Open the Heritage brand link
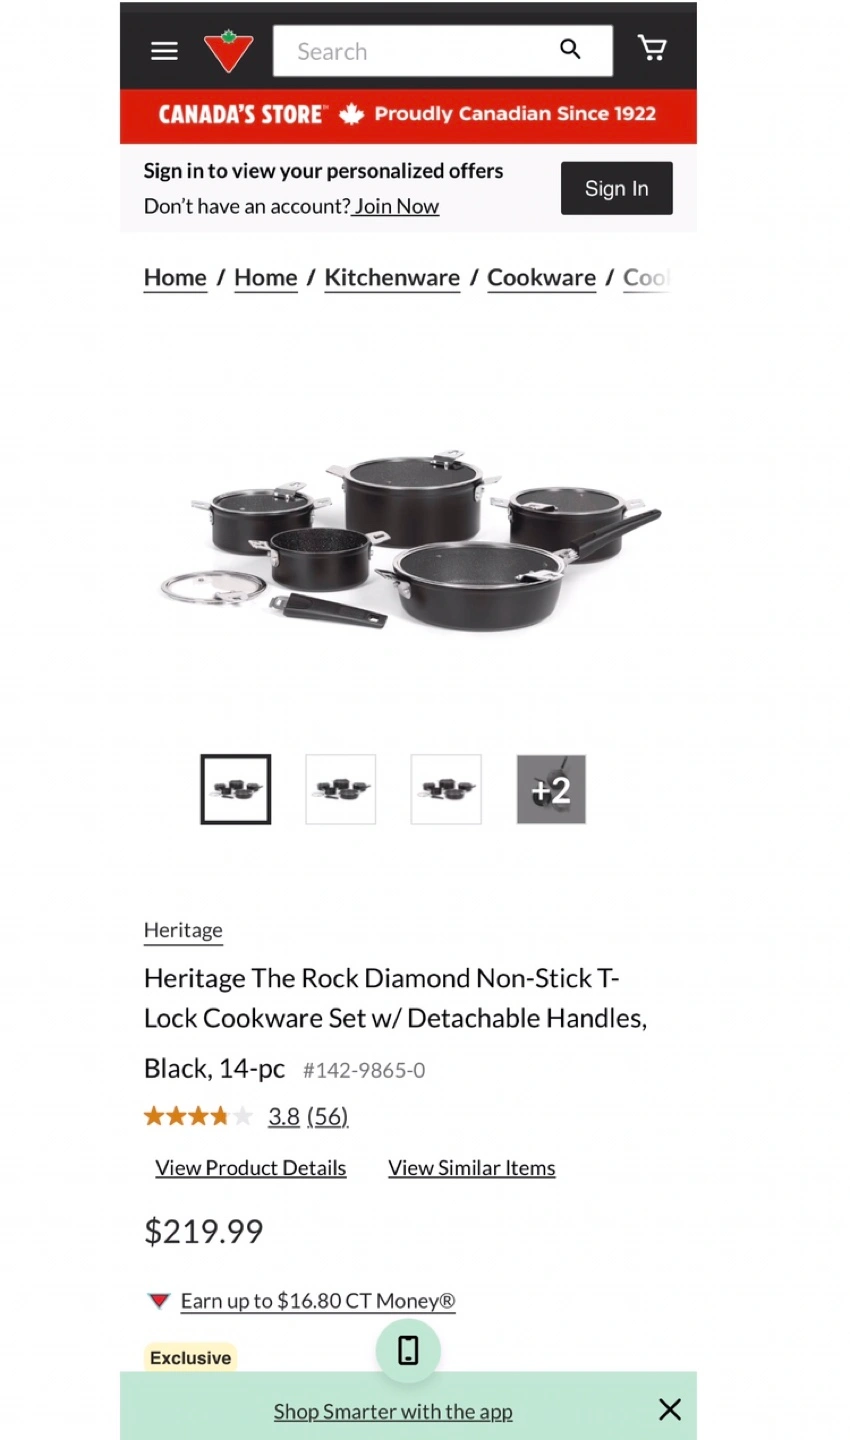This screenshot has height=1440, width=850. [183, 930]
